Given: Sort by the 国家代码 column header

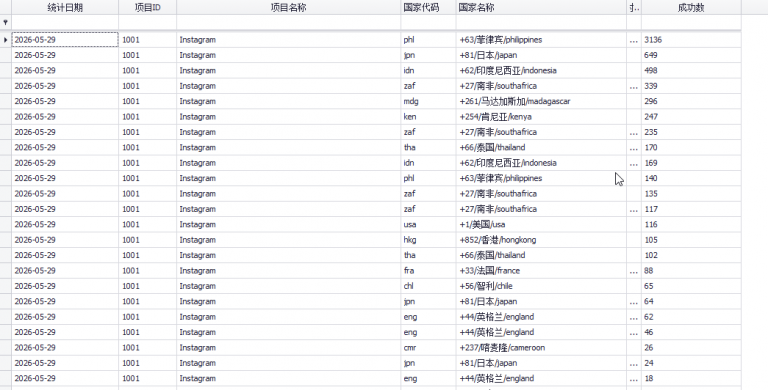Looking at the screenshot, I should 428,7.
